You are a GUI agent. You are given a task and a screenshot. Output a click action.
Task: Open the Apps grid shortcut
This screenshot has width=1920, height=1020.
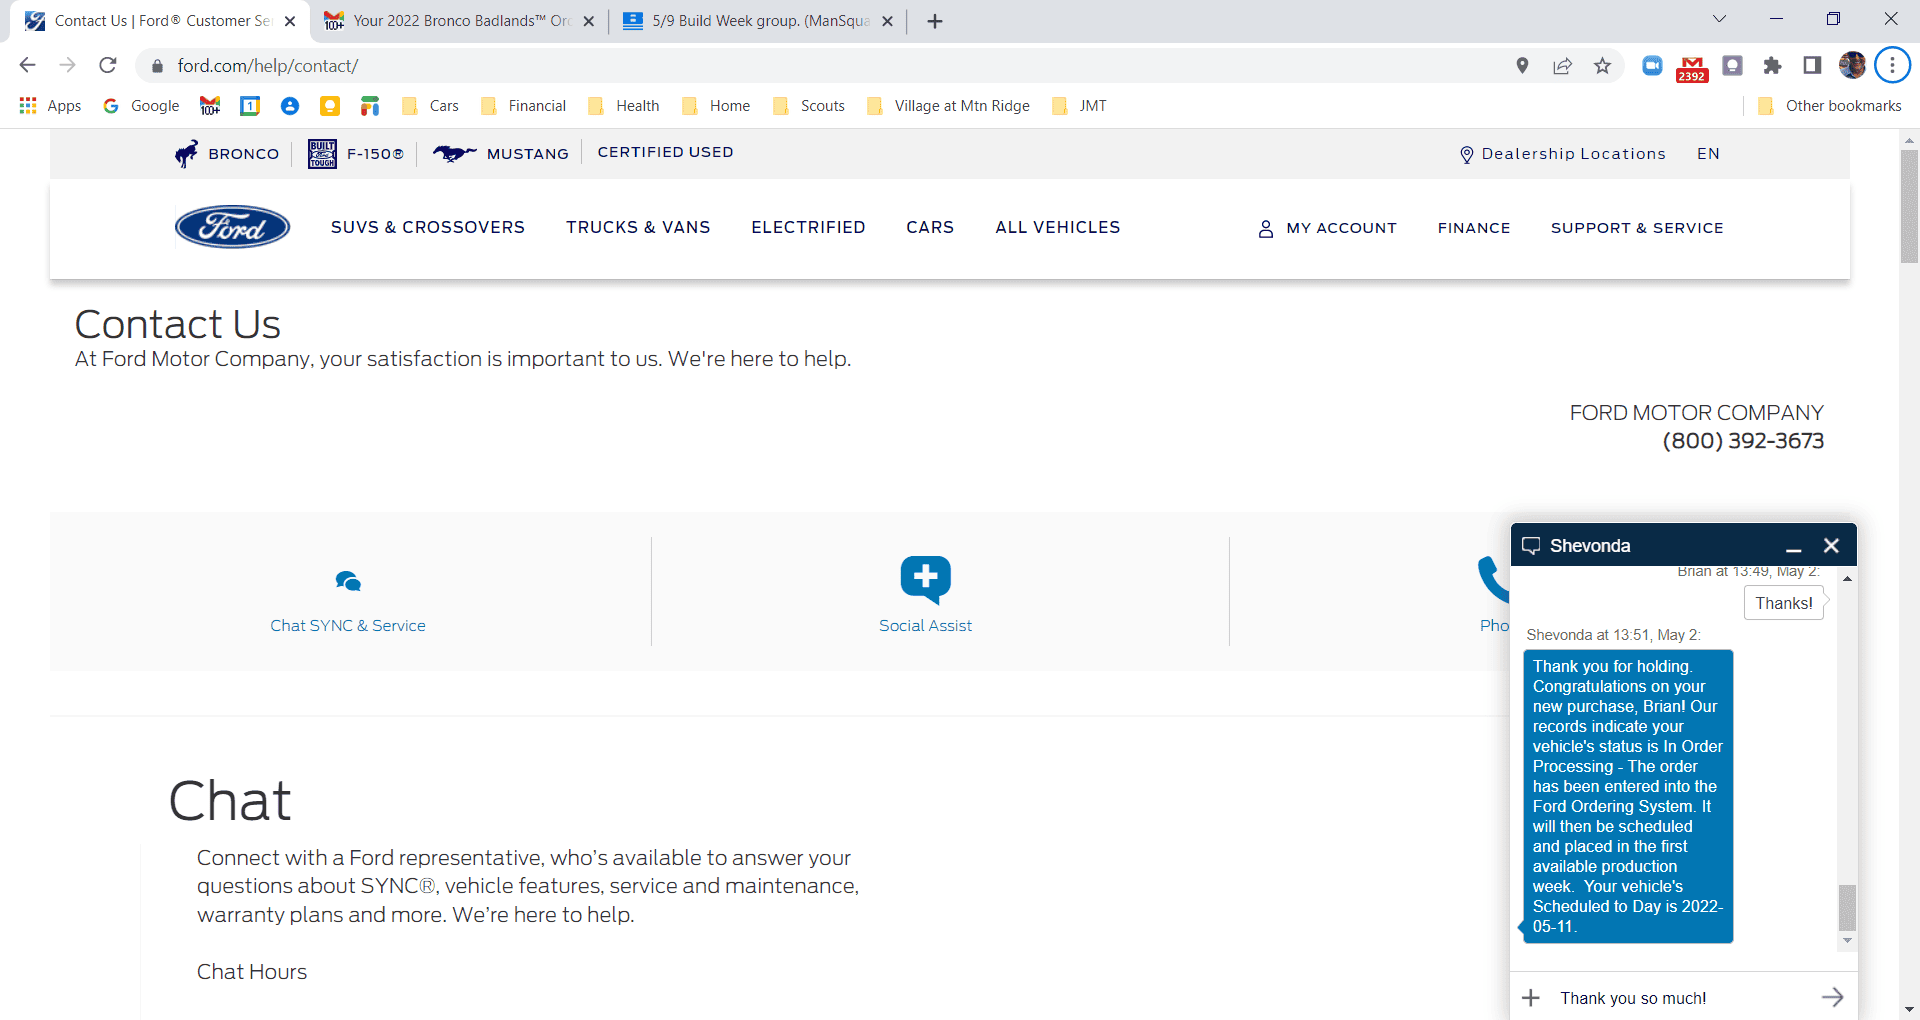point(50,106)
